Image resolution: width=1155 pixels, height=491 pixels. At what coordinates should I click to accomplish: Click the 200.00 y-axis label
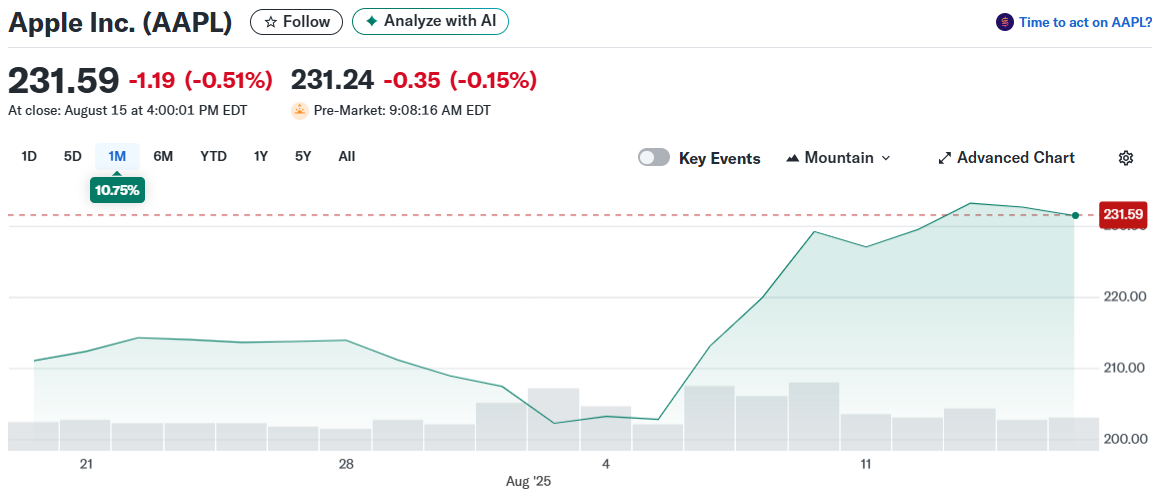[1128, 439]
